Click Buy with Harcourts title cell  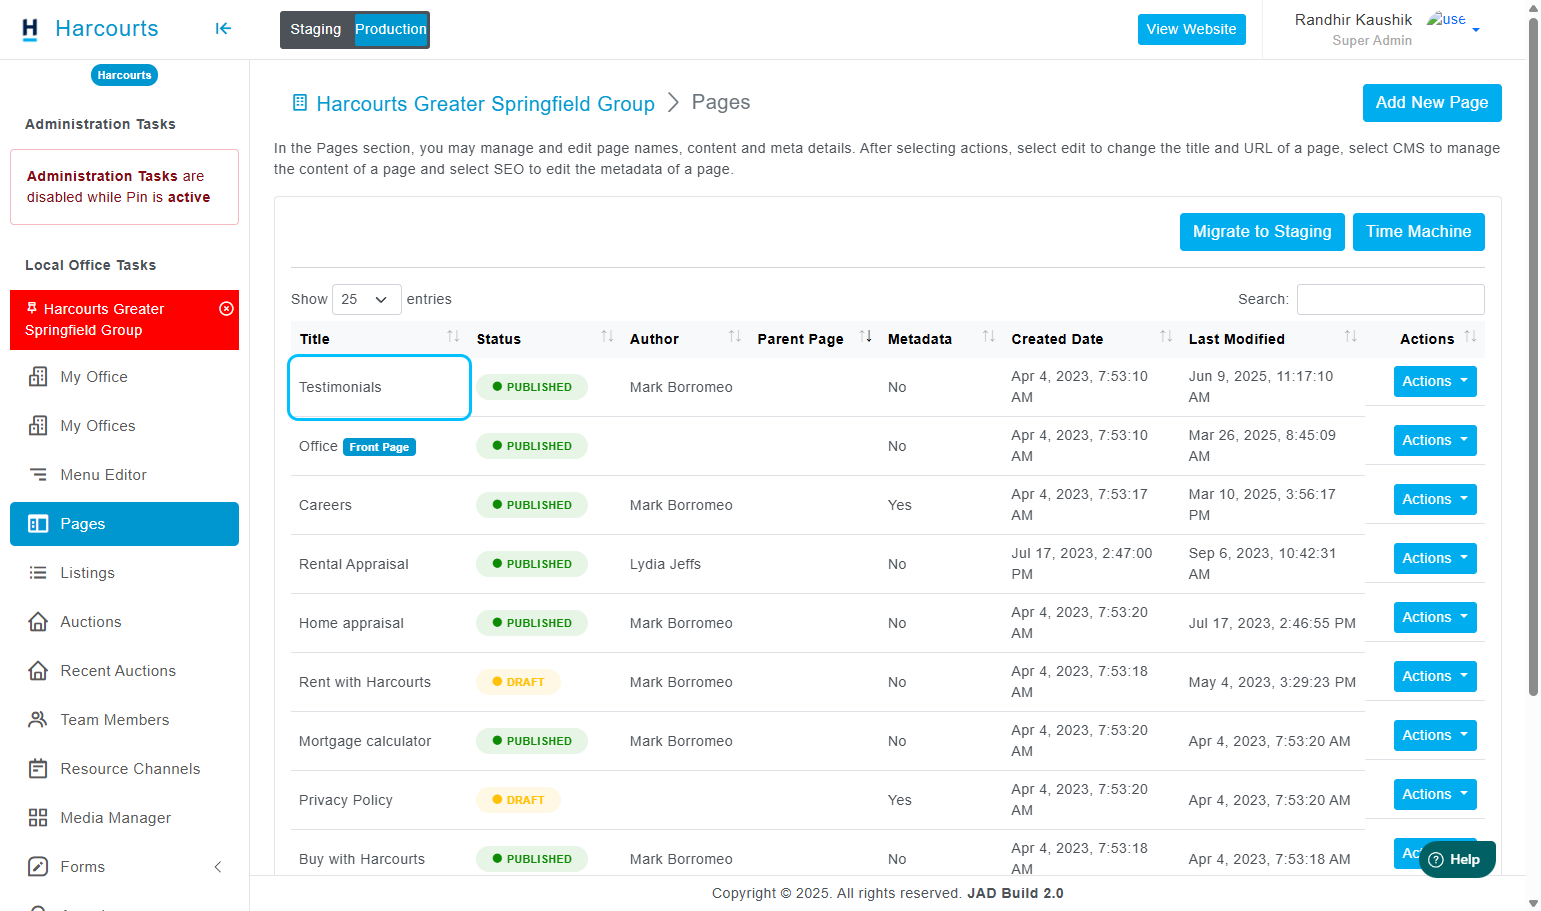pos(379,859)
